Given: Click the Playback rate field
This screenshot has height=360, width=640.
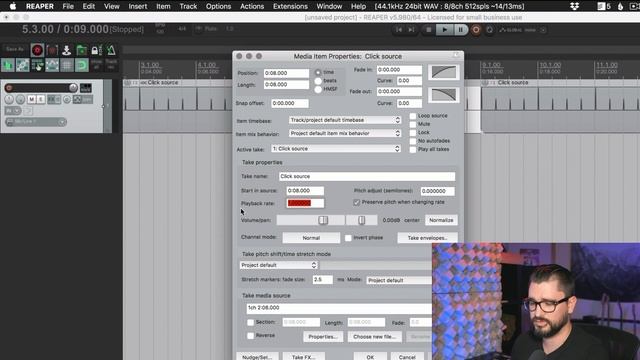Looking at the screenshot, I should pyautogui.click(x=305, y=203).
